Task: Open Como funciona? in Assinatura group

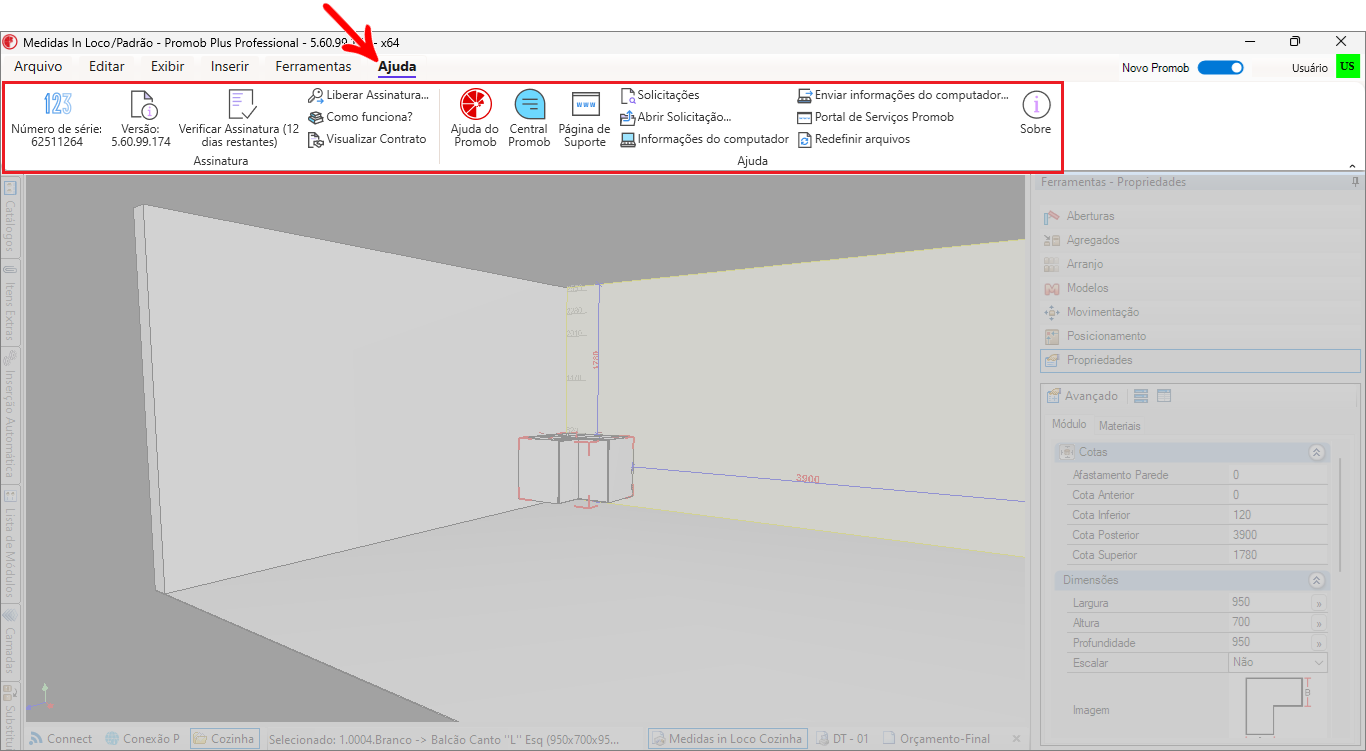Action: (360, 117)
